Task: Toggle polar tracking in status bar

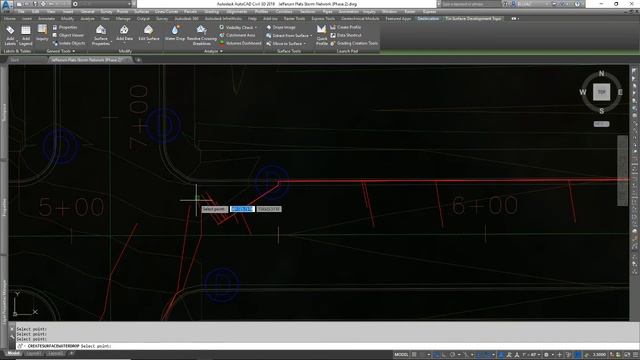Action: click(x=453, y=355)
